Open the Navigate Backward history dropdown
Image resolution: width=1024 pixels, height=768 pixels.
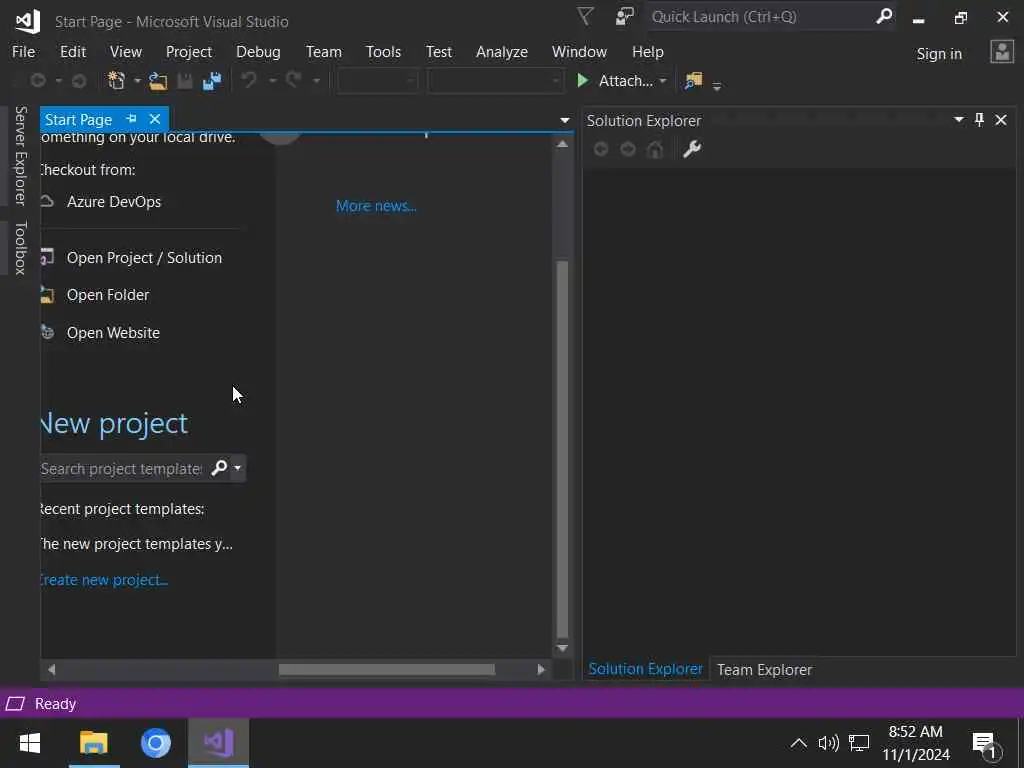(58, 81)
